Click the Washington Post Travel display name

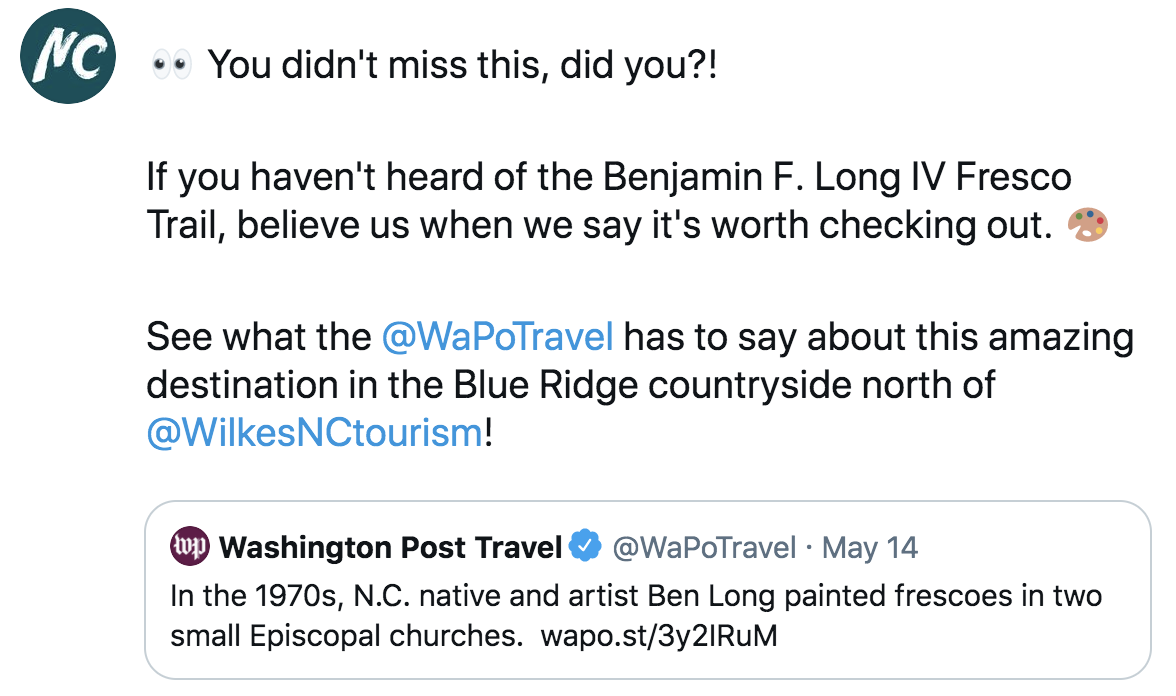[x=390, y=547]
